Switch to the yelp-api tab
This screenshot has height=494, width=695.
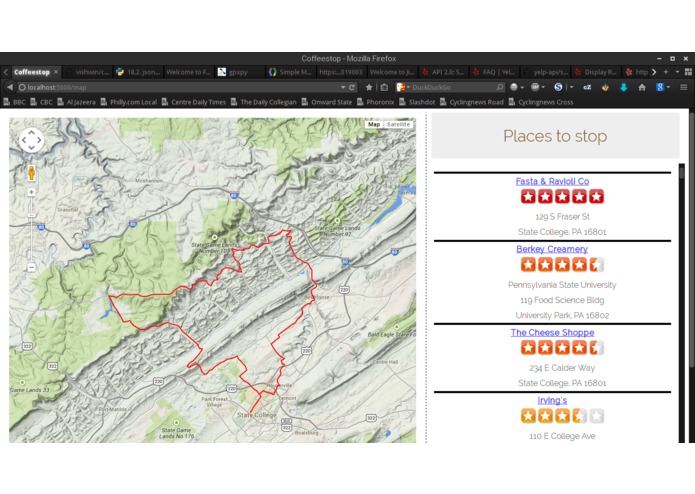point(545,72)
